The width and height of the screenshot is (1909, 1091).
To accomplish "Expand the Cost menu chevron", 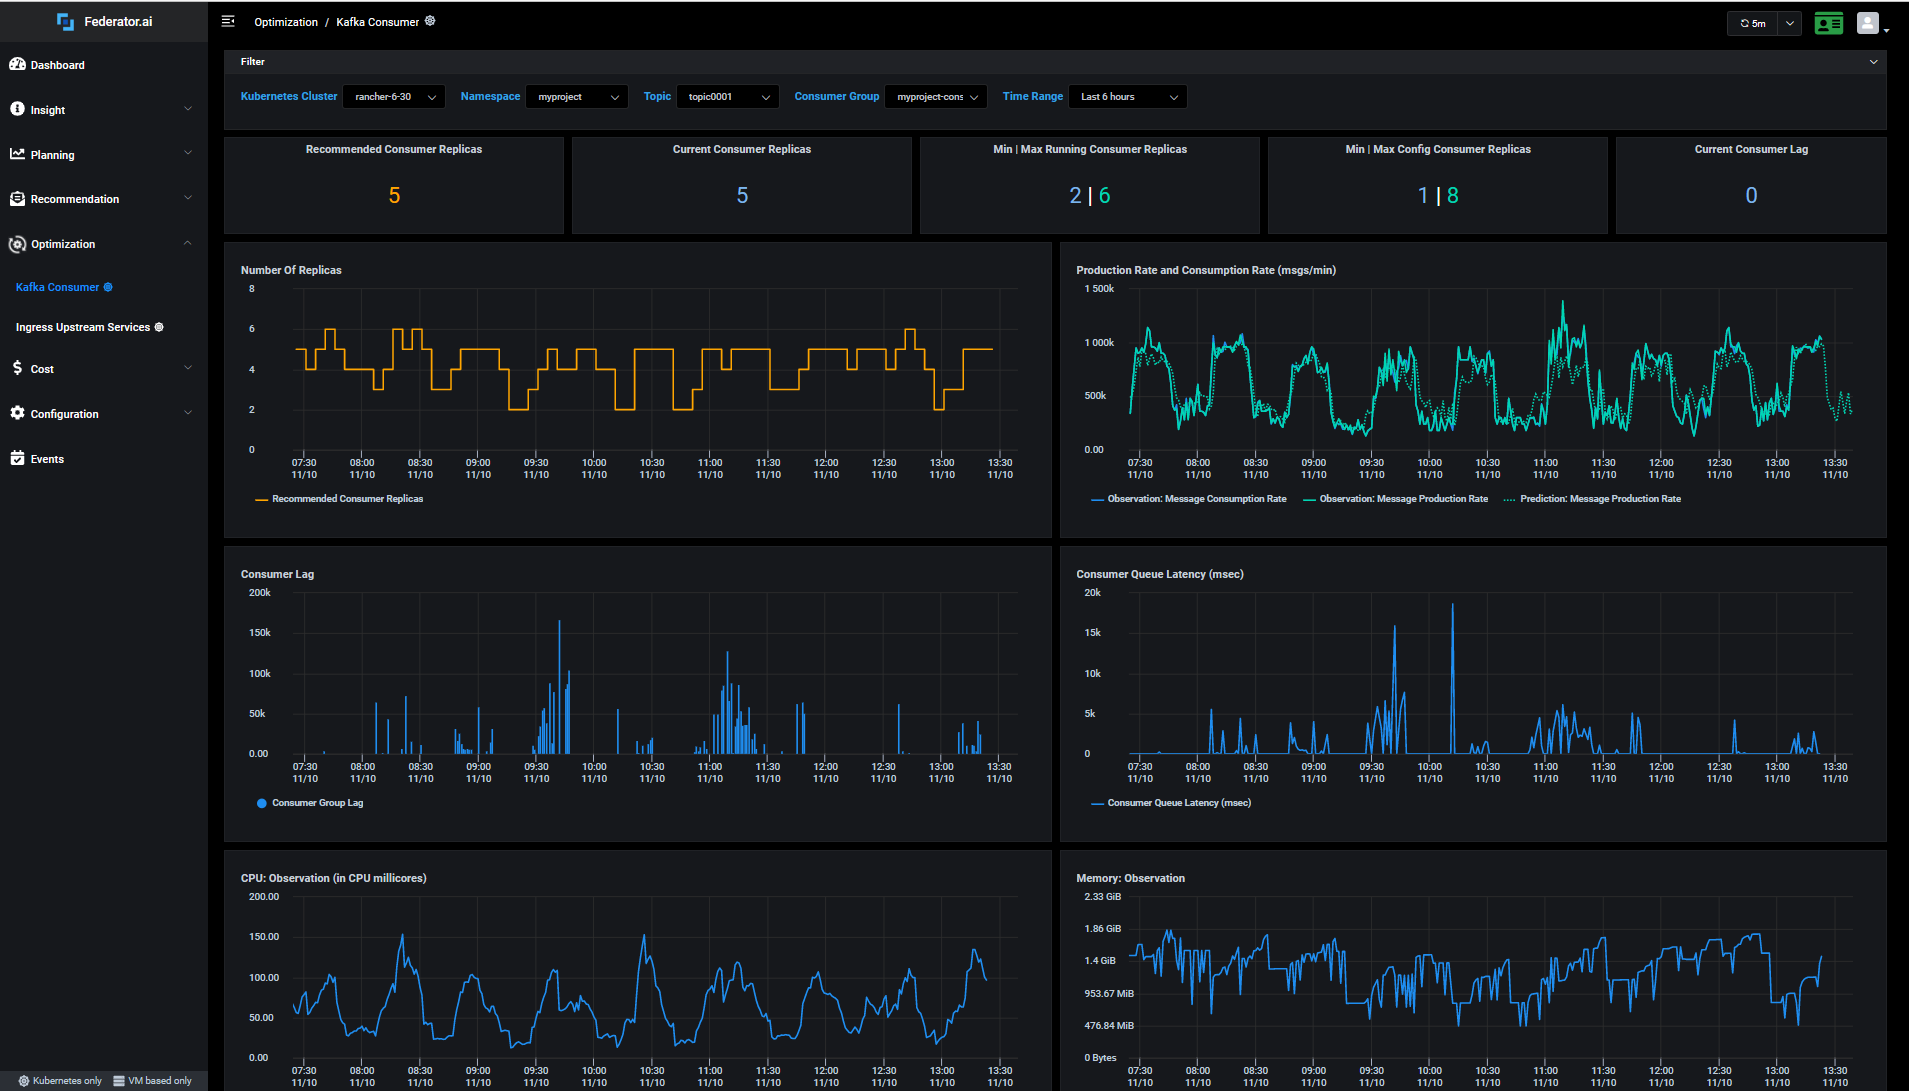I will 188,368.
